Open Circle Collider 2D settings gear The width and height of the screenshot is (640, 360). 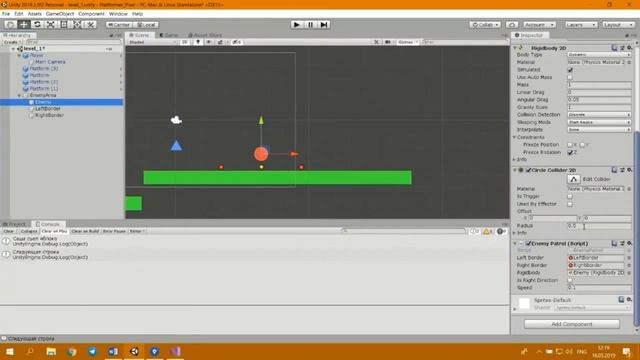click(x=629, y=170)
